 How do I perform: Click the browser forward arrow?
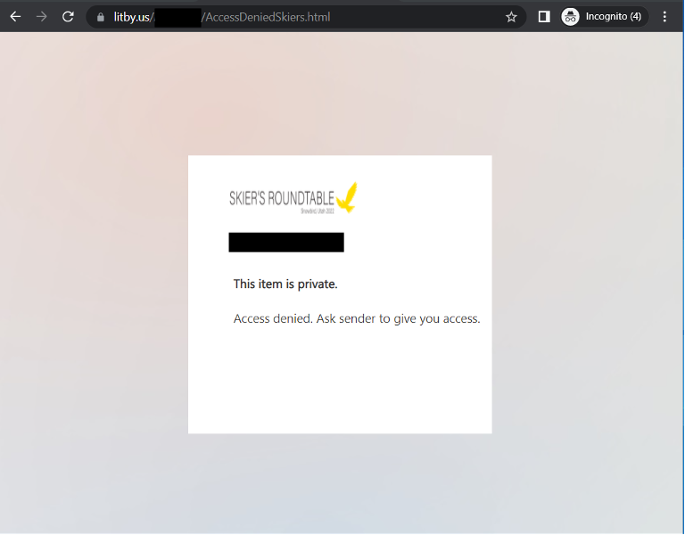coord(42,17)
